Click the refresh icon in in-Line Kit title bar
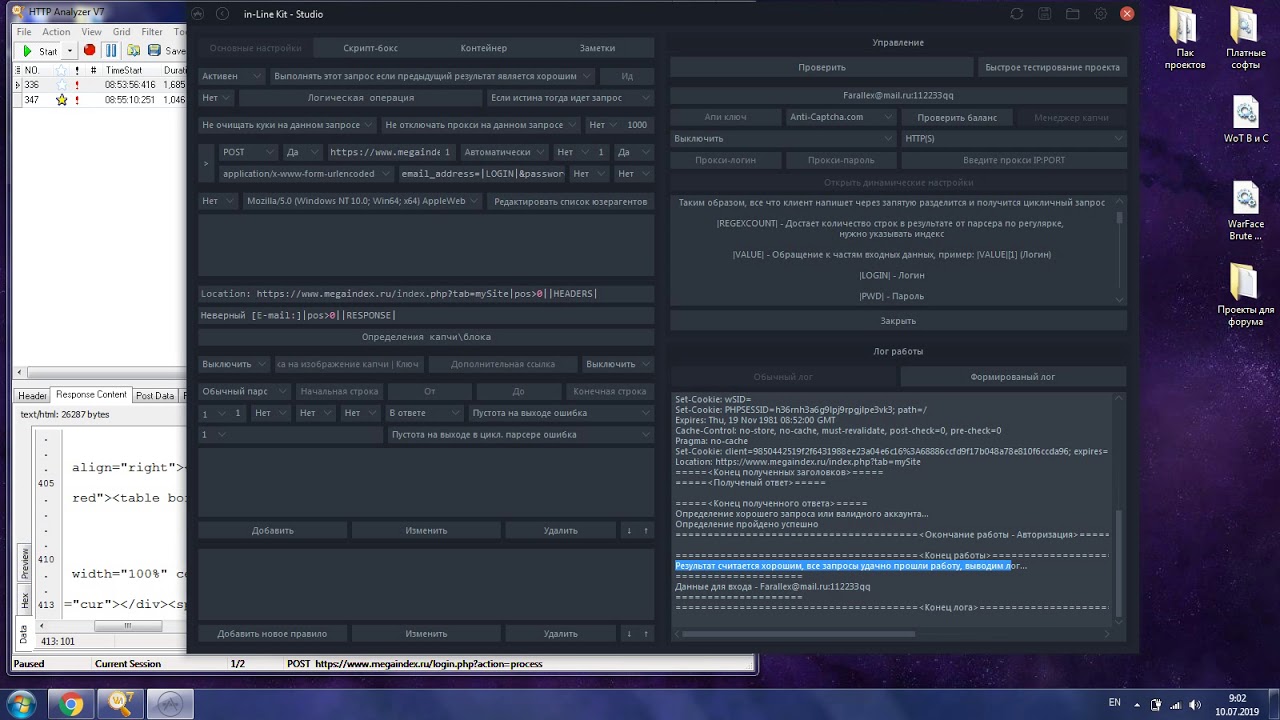The image size is (1280, 720). tap(1016, 14)
